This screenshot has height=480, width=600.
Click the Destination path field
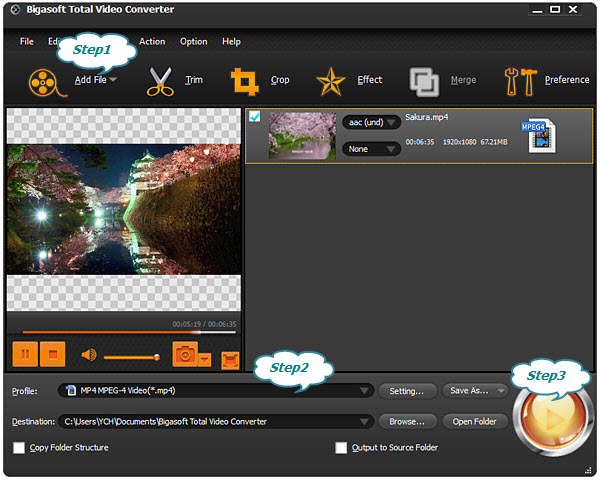coord(216,422)
